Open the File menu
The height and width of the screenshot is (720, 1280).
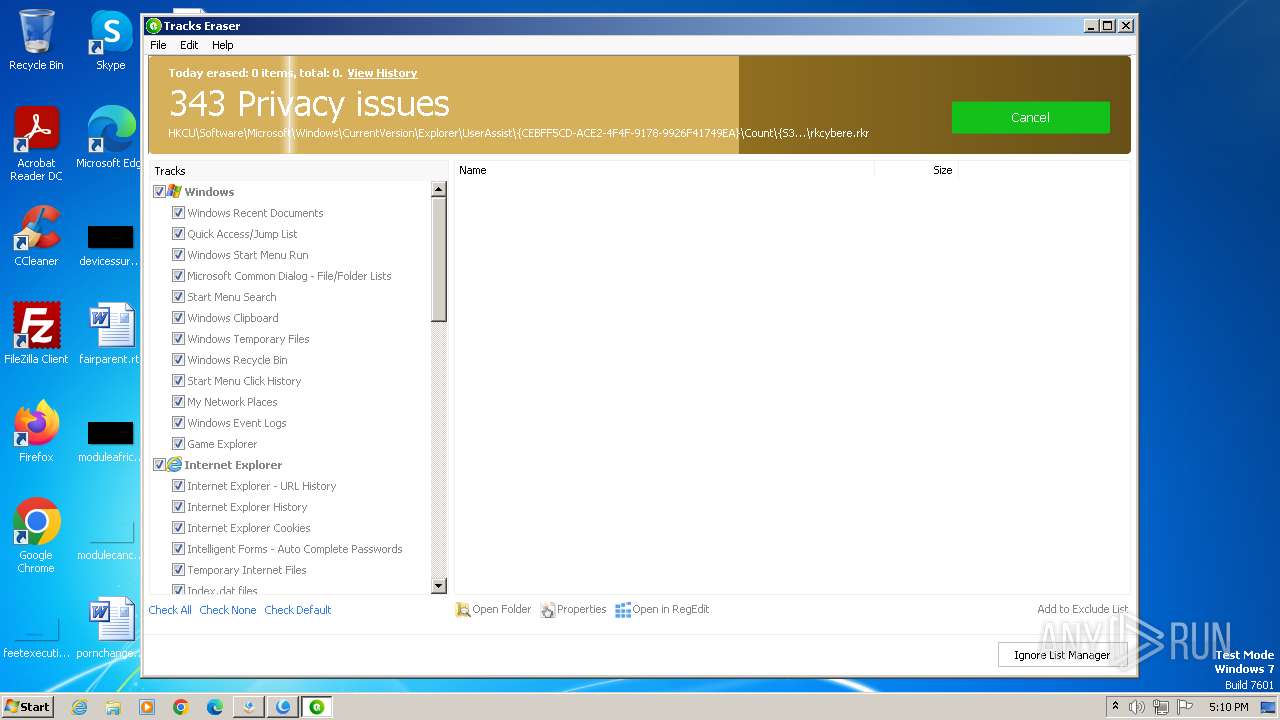click(158, 45)
